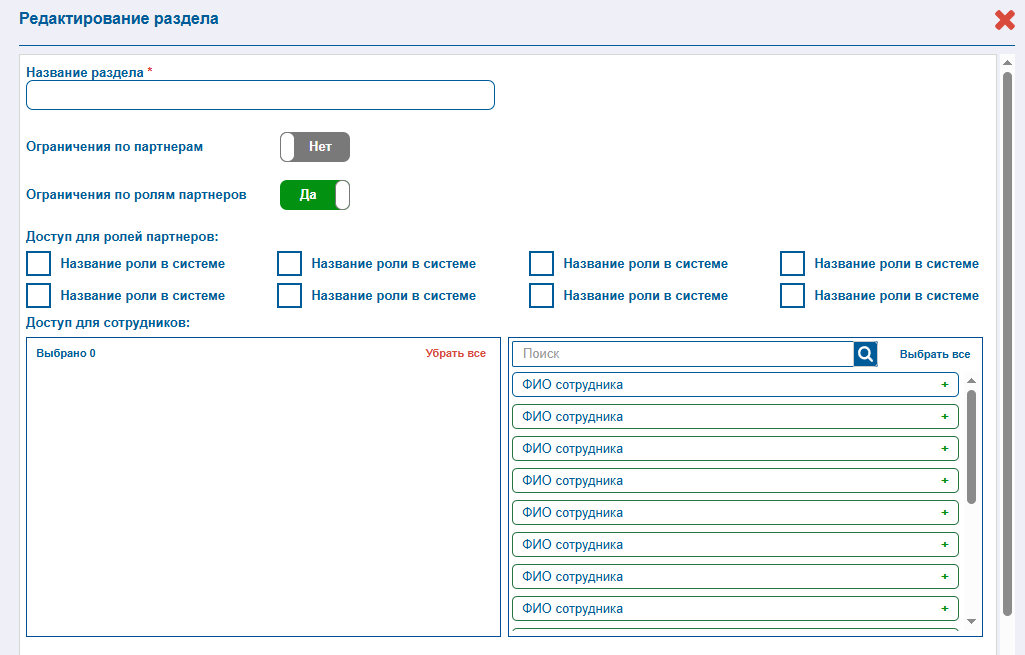The image size is (1025, 655).
Task: Check the first role checkbox in the bottom row
Action: point(39,295)
